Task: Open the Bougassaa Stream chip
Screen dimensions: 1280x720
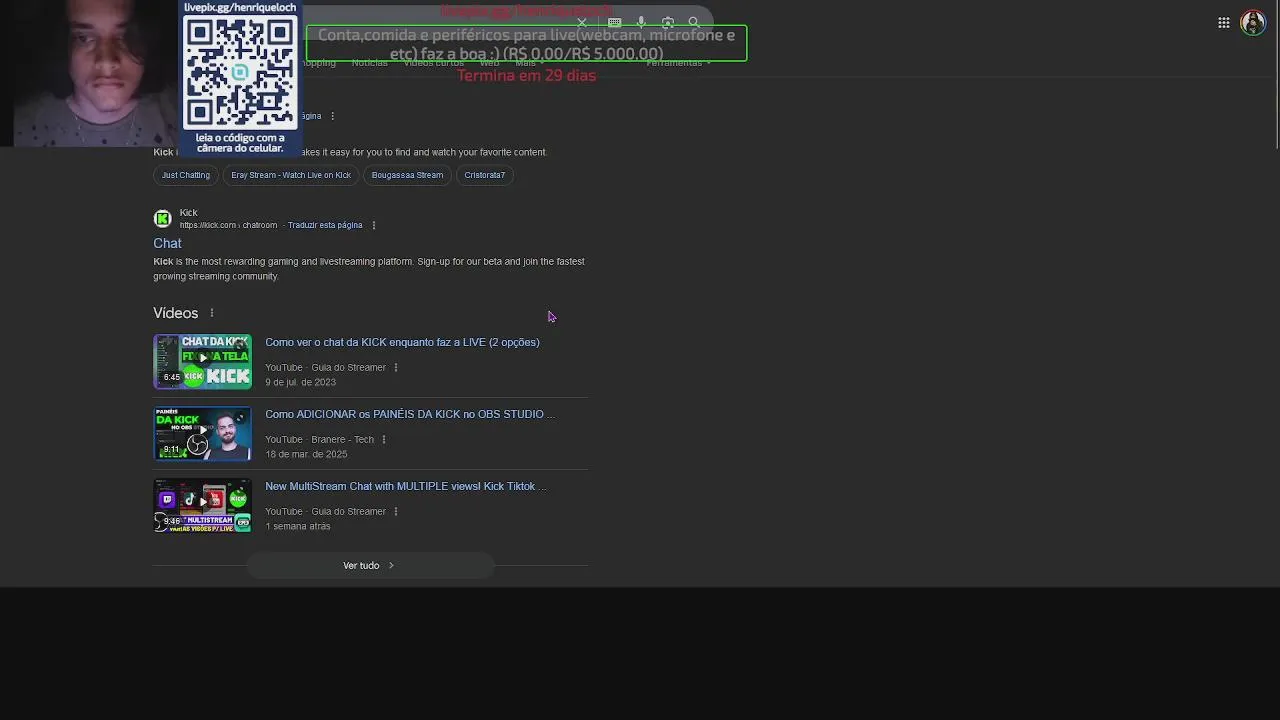Action: click(x=407, y=175)
